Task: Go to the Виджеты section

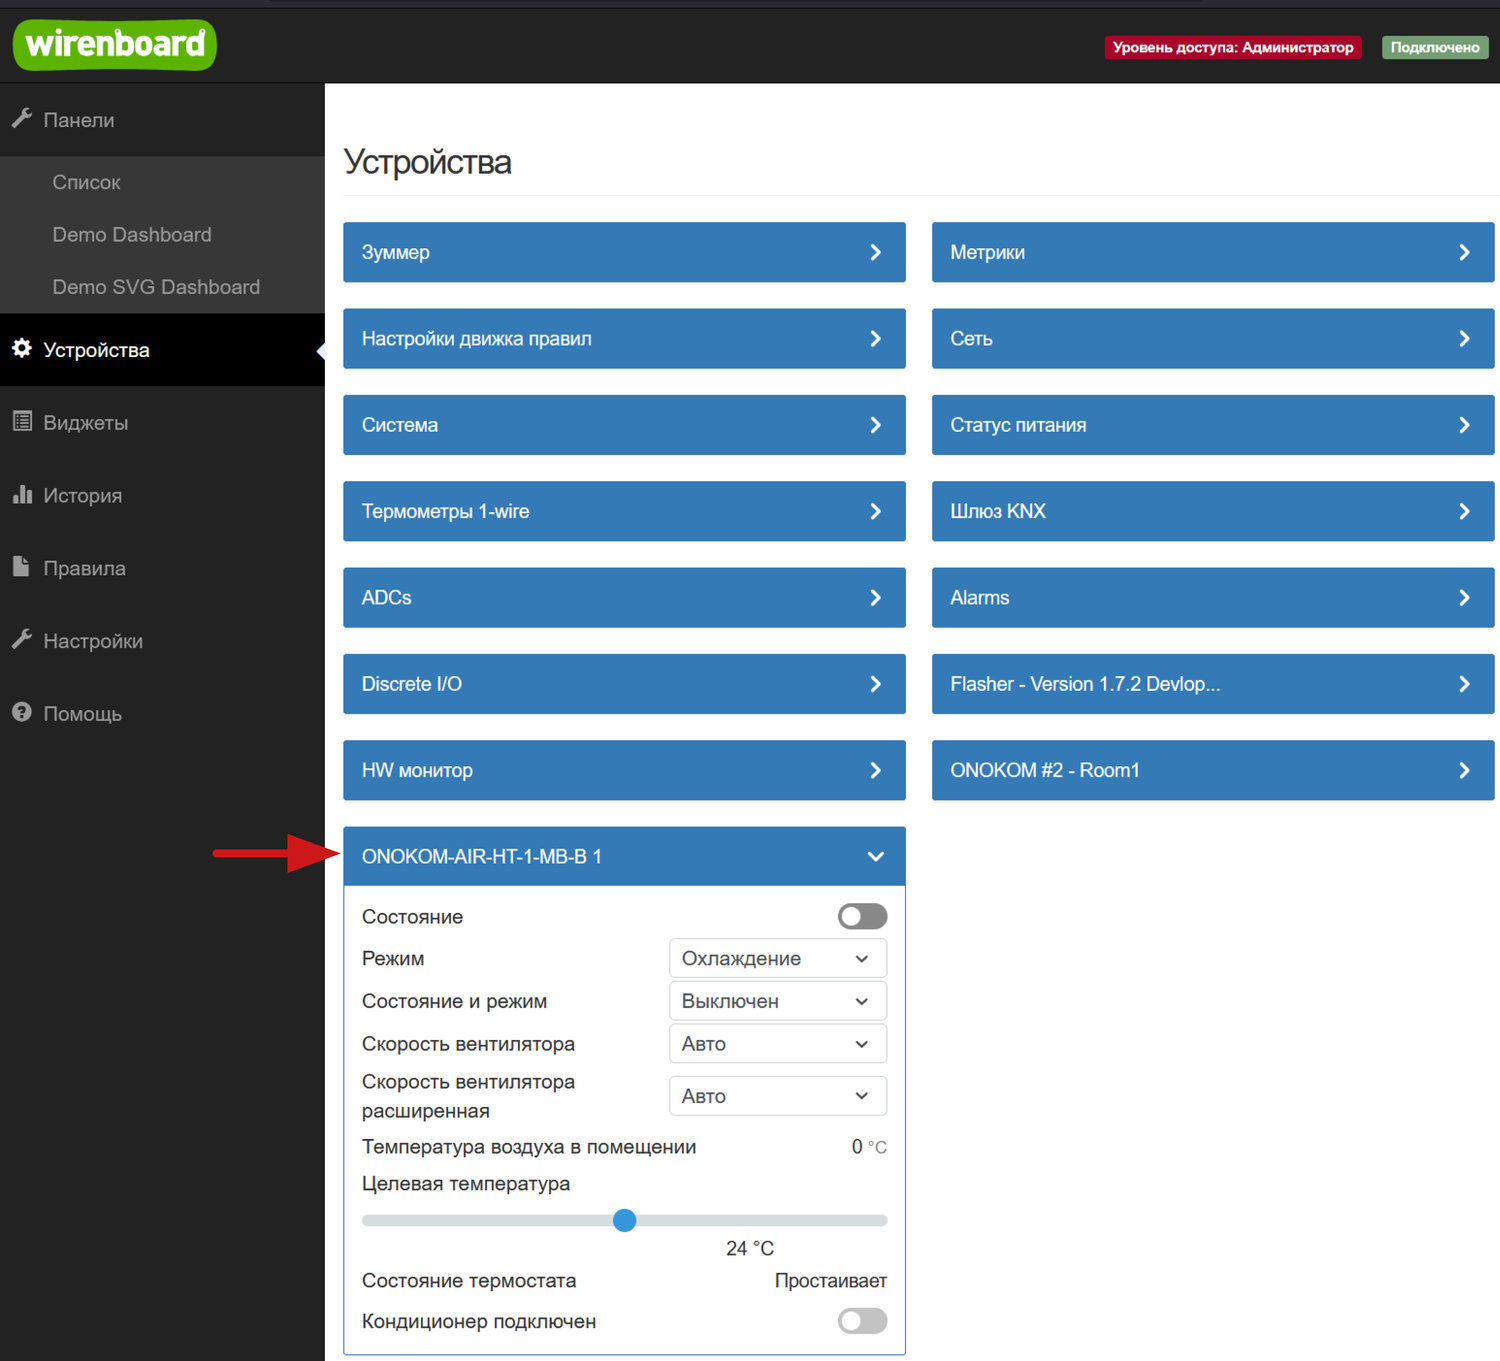Action: (x=162, y=423)
